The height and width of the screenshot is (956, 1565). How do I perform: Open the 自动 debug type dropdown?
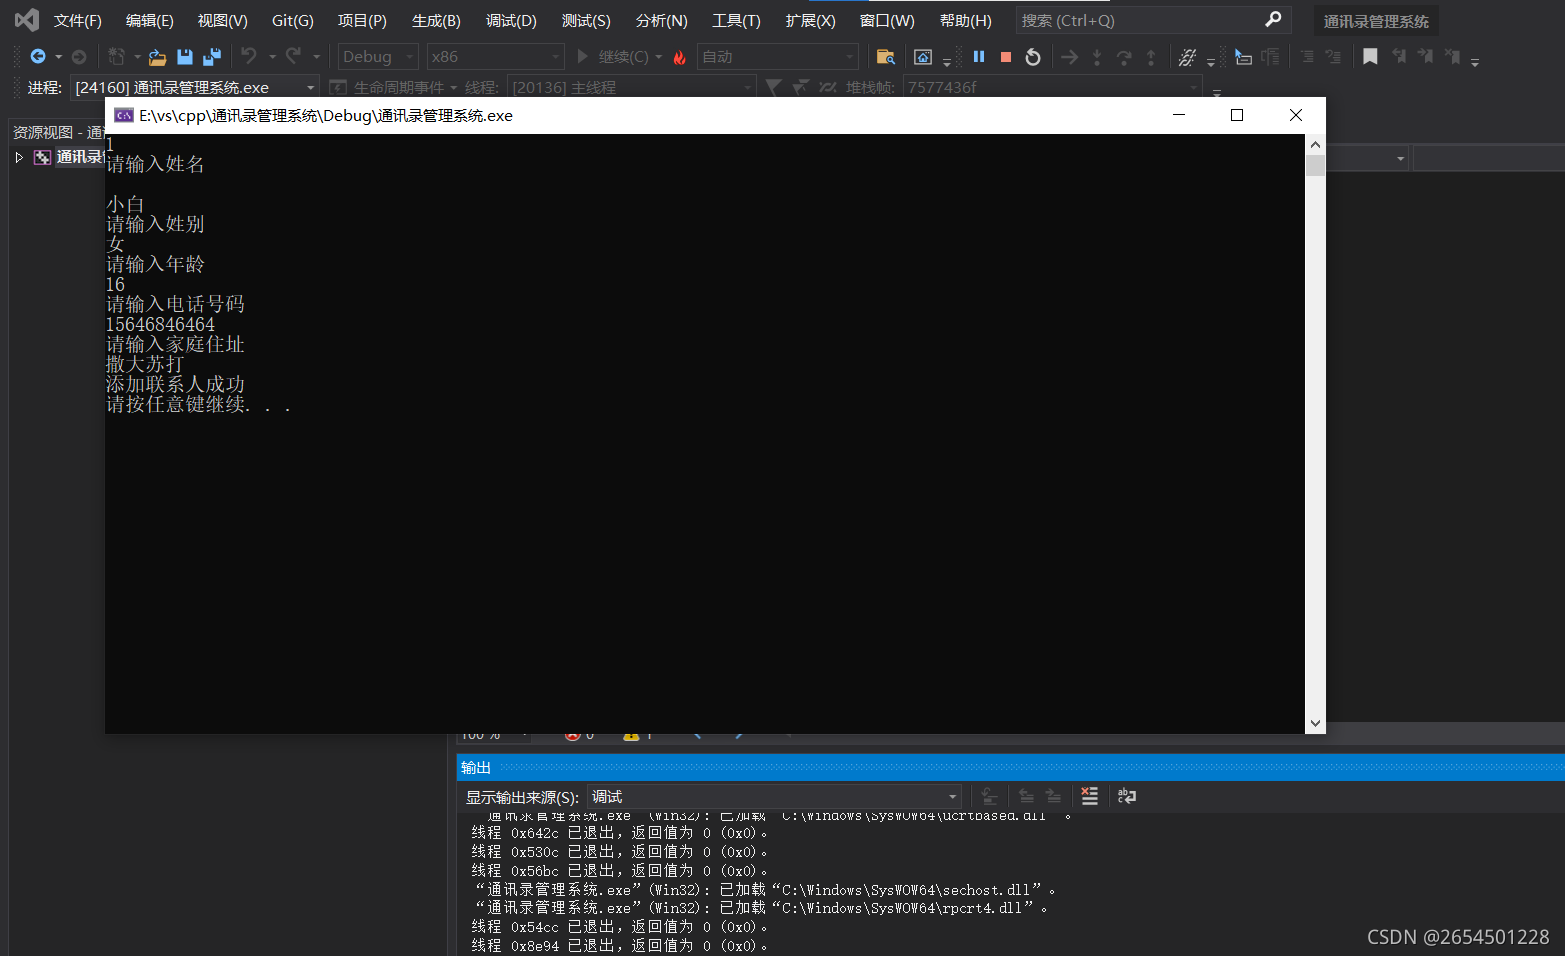point(777,57)
